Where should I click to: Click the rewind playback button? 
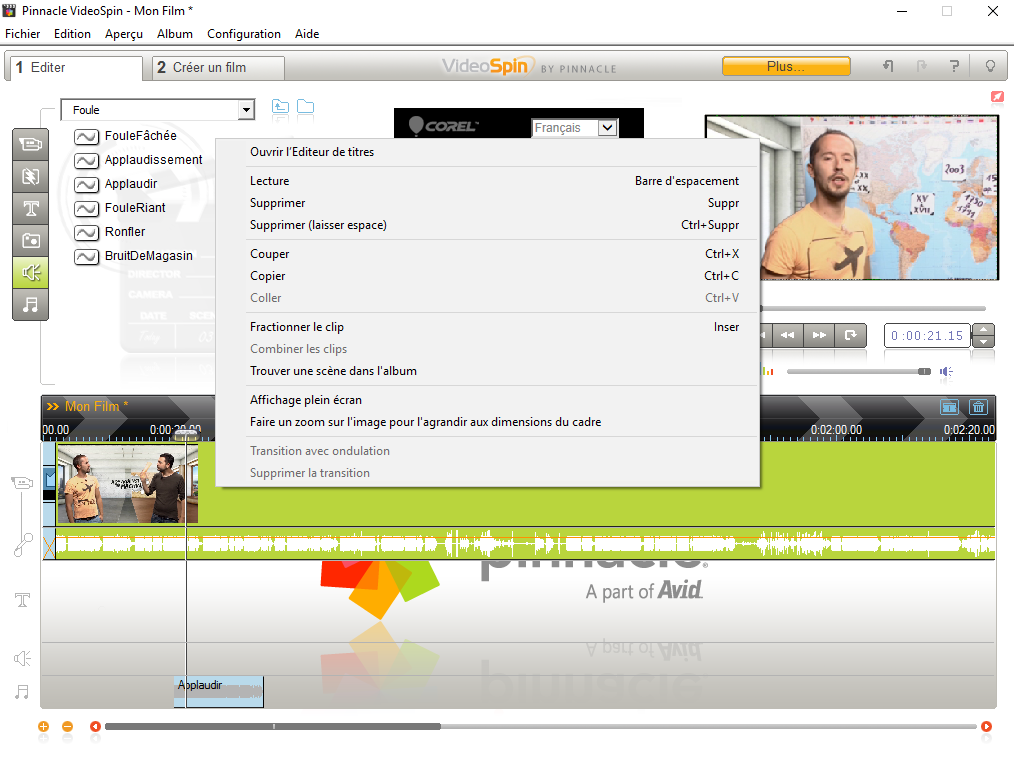pyautogui.click(x=787, y=335)
